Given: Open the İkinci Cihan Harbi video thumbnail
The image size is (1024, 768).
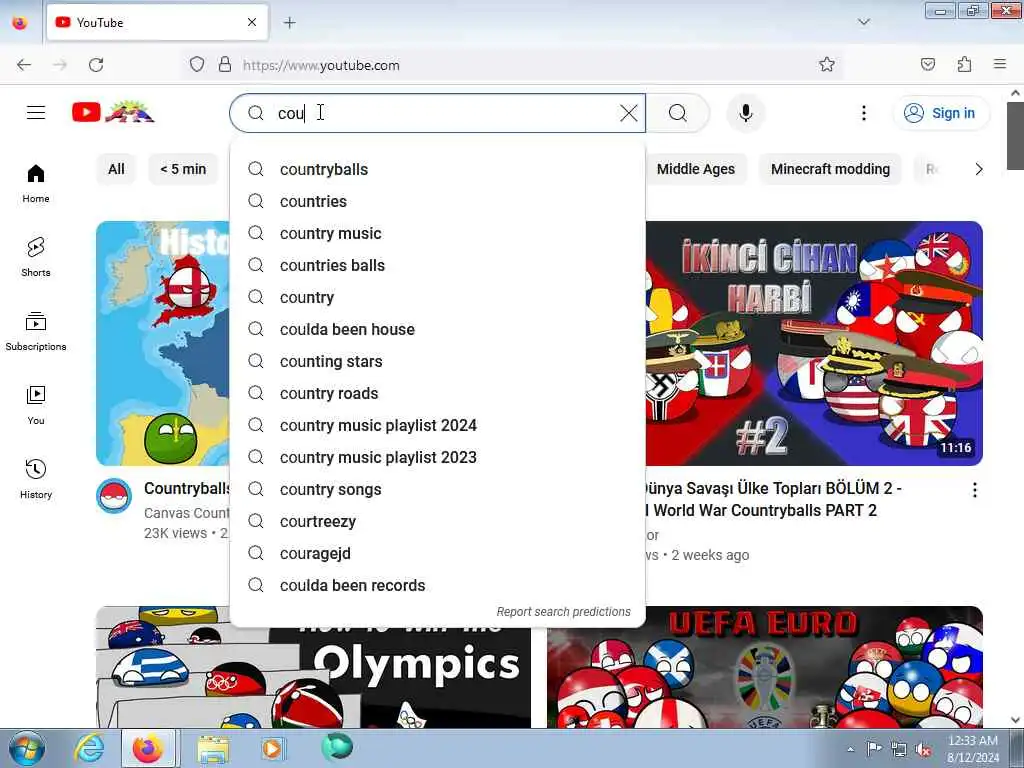Looking at the screenshot, I should point(814,344).
